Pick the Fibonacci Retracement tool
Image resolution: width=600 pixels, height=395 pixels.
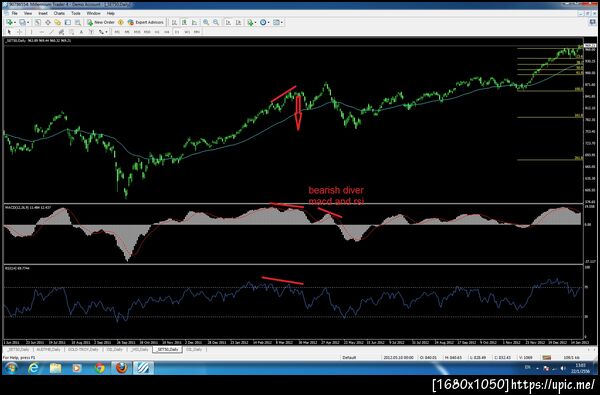72,32
